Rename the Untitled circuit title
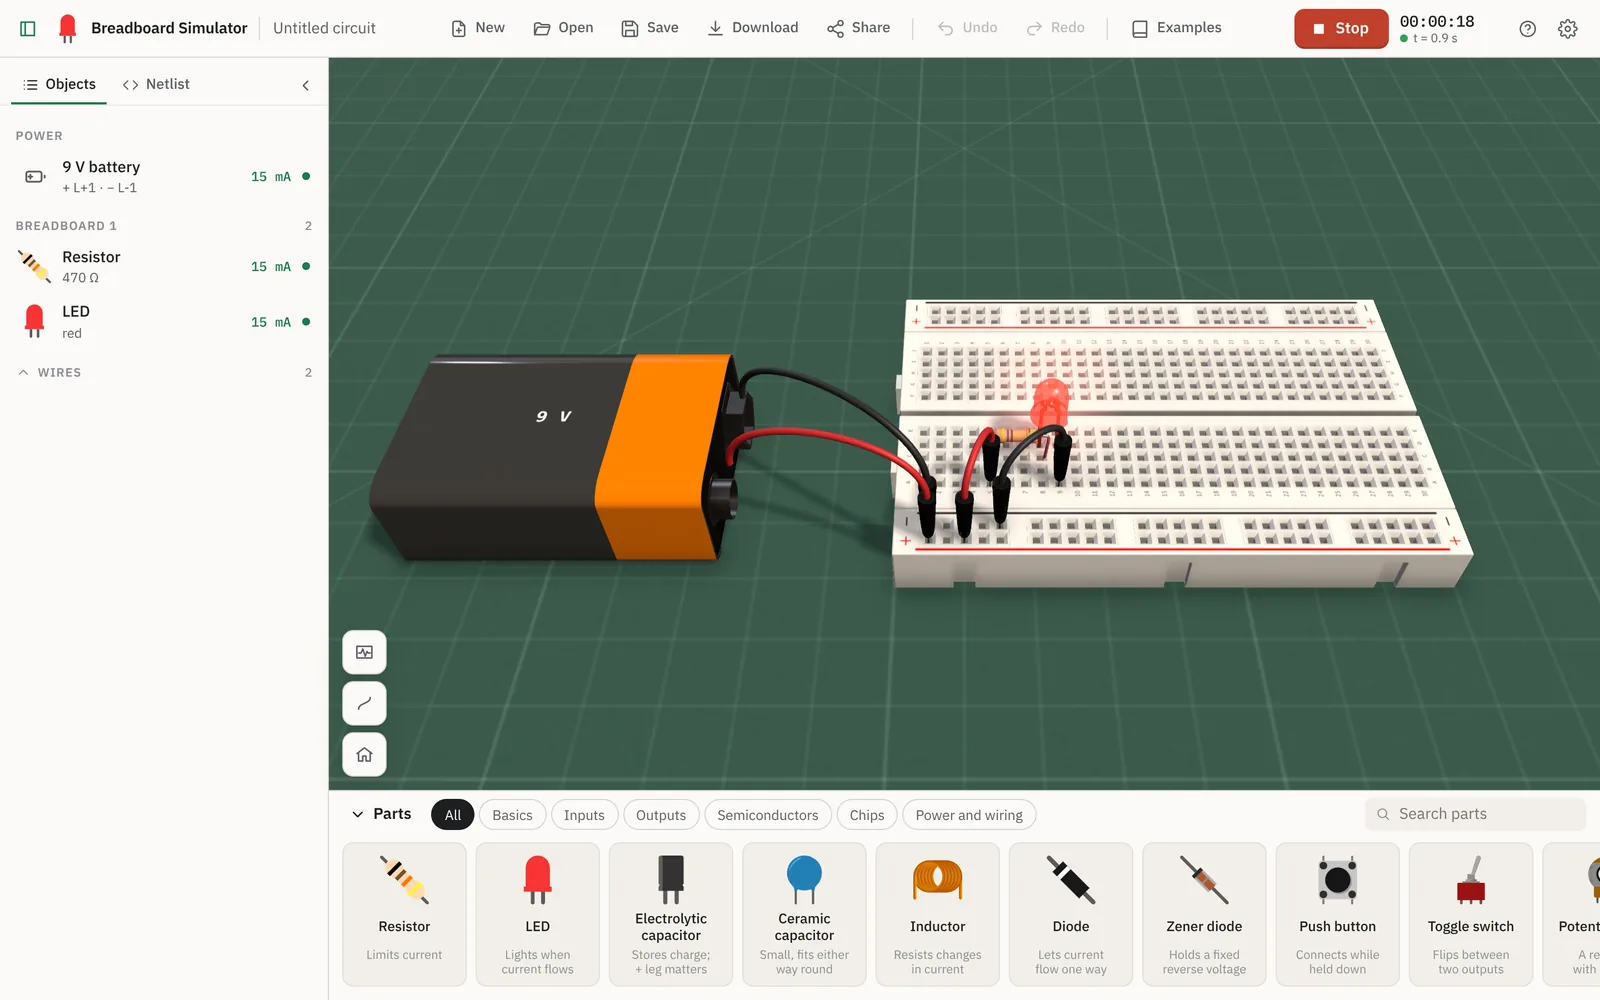 click(x=324, y=28)
